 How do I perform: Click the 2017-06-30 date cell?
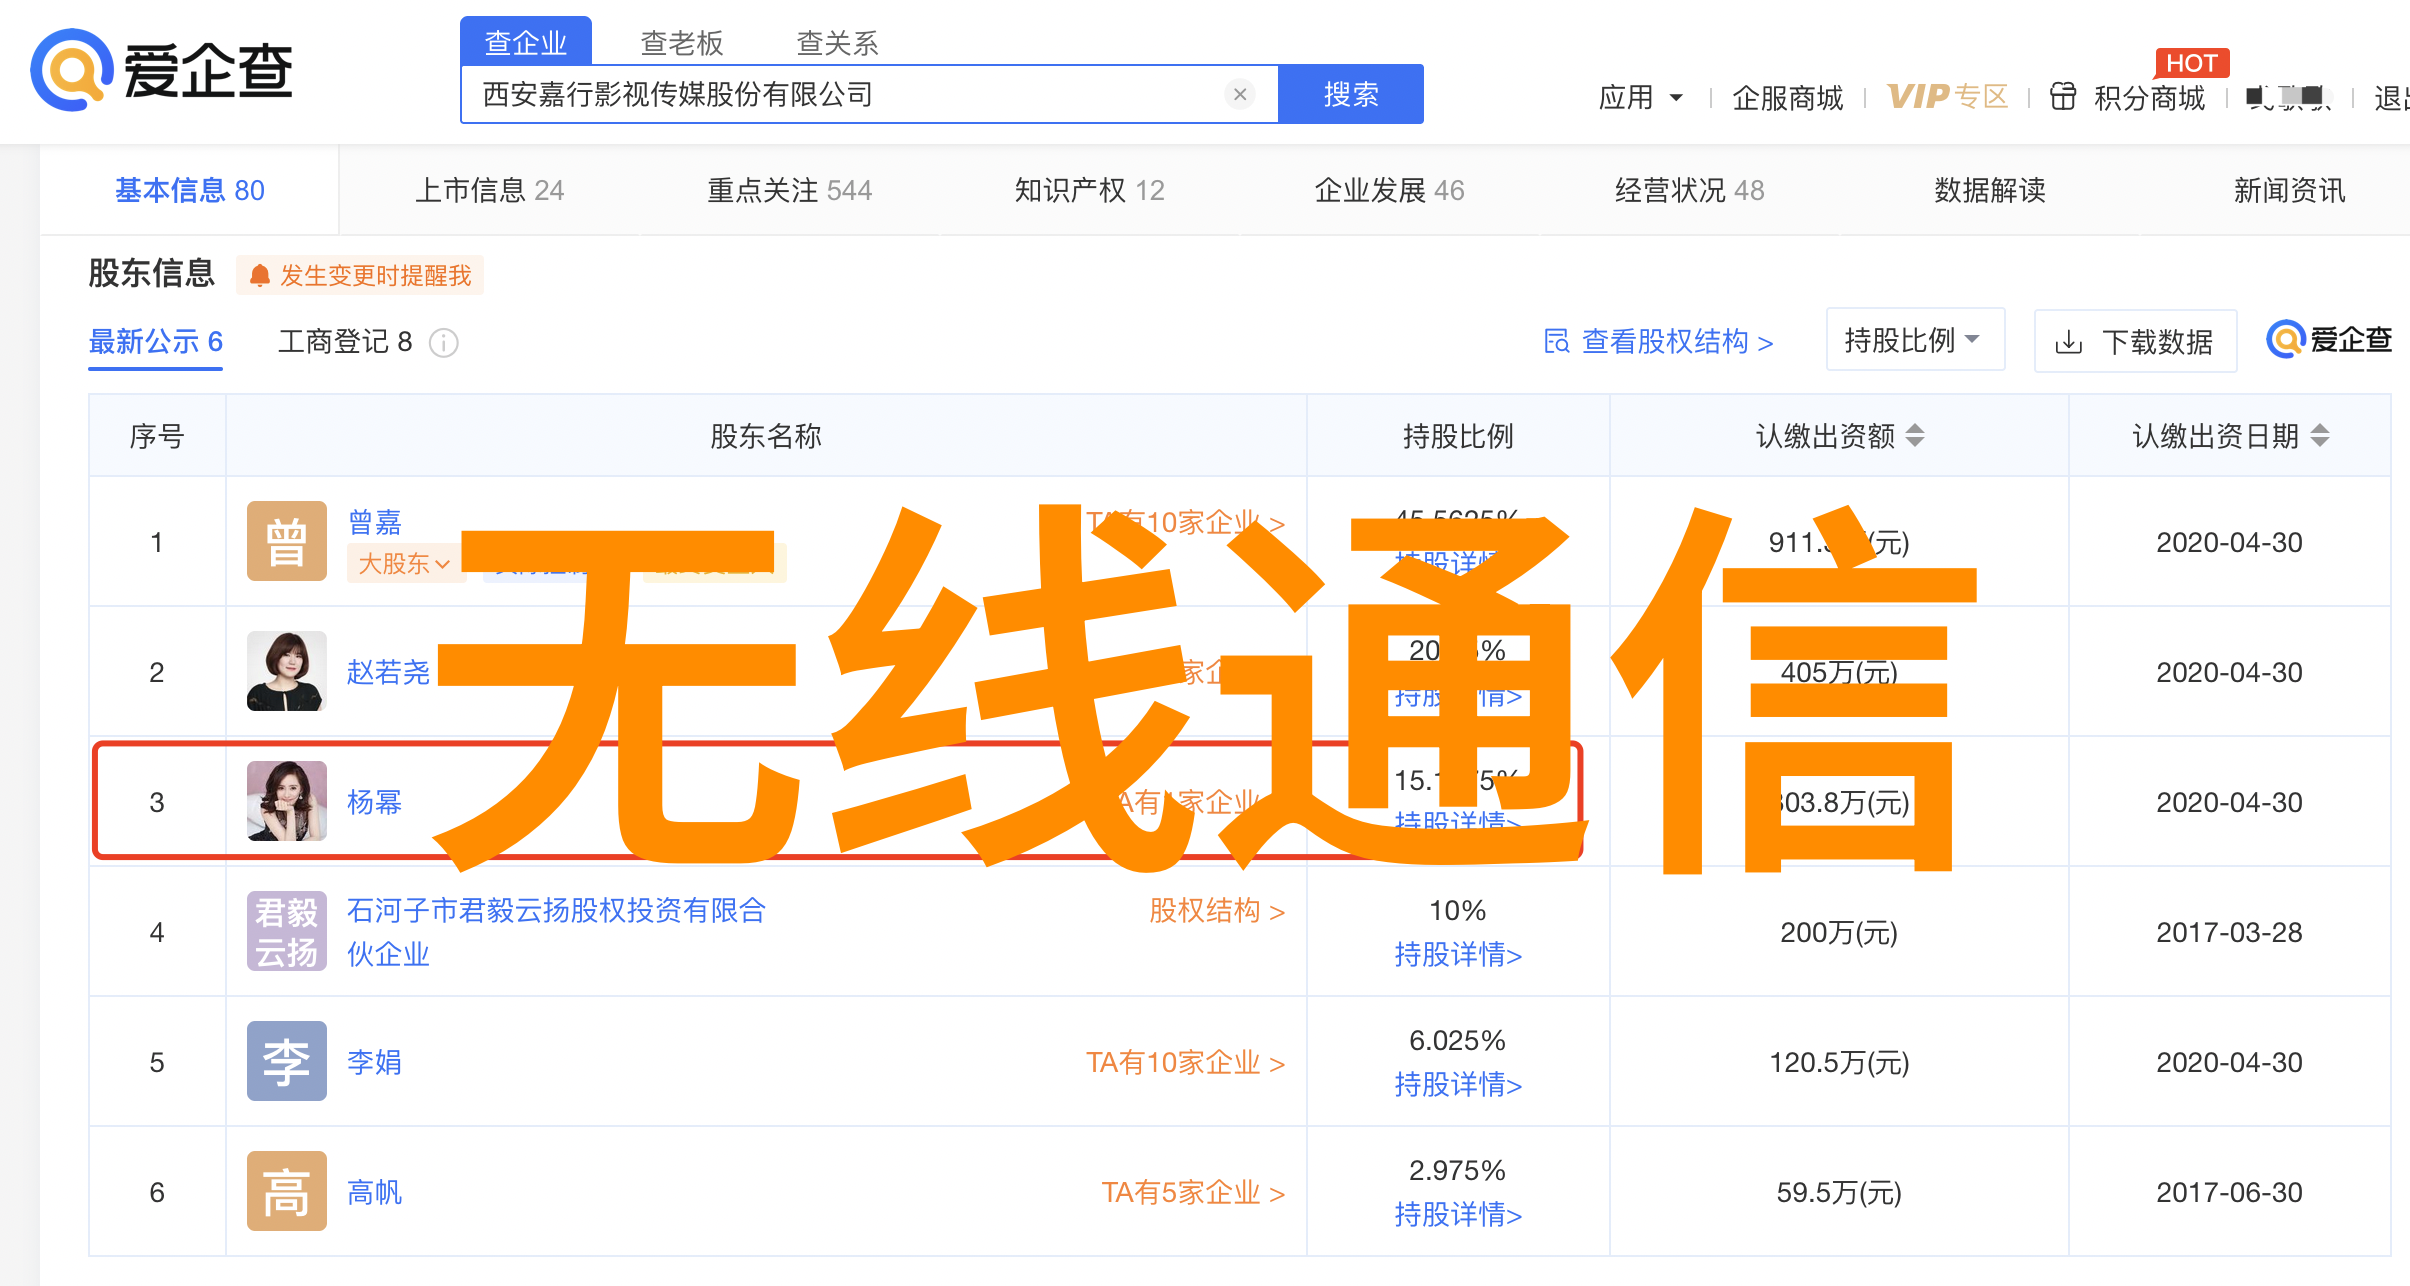(2229, 1192)
